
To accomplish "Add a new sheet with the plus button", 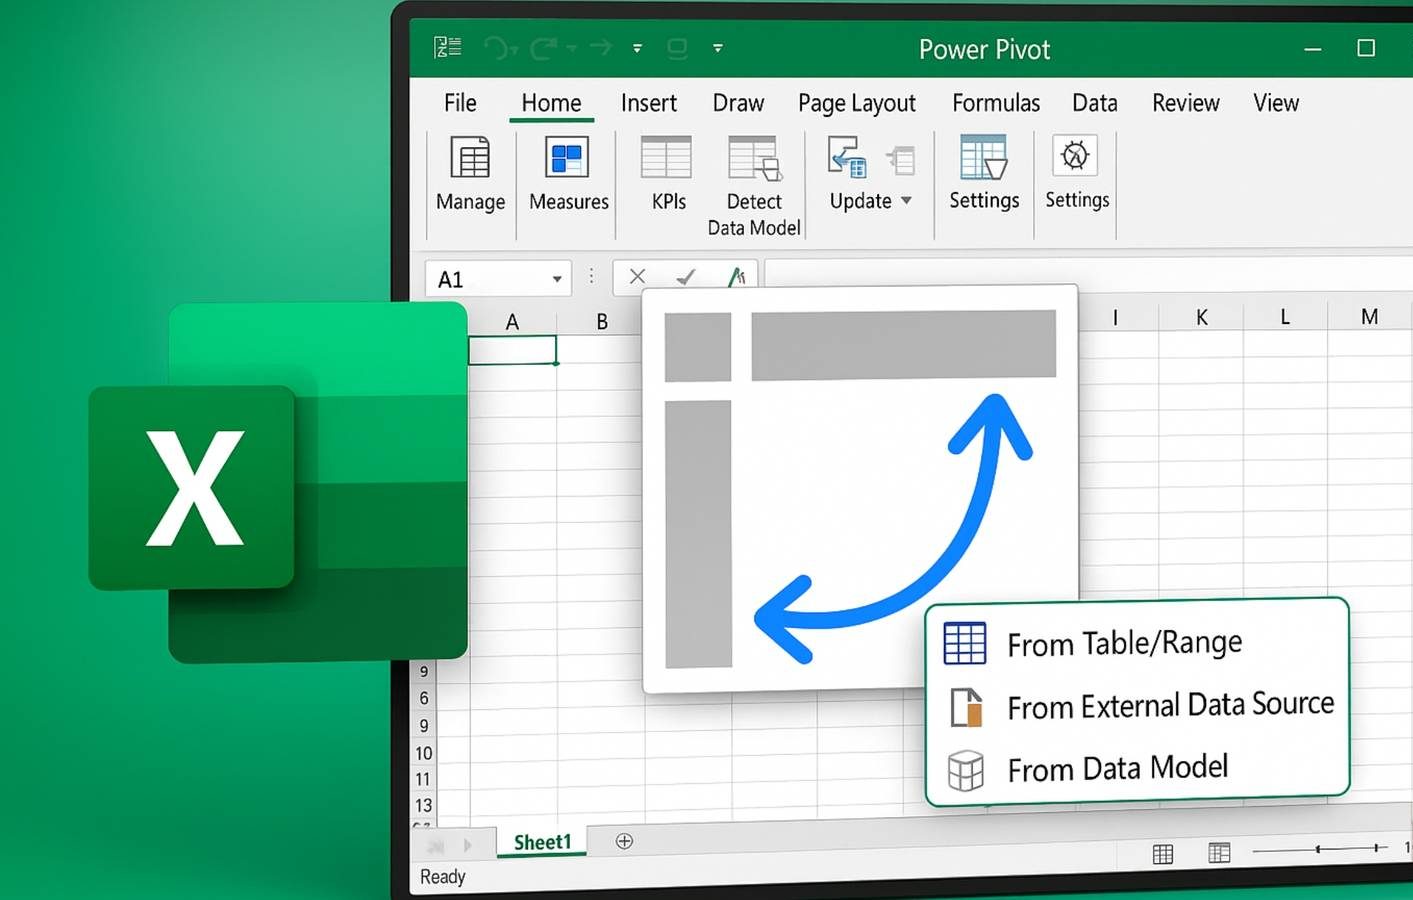I will pyautogui.click(x=624, y=841).
